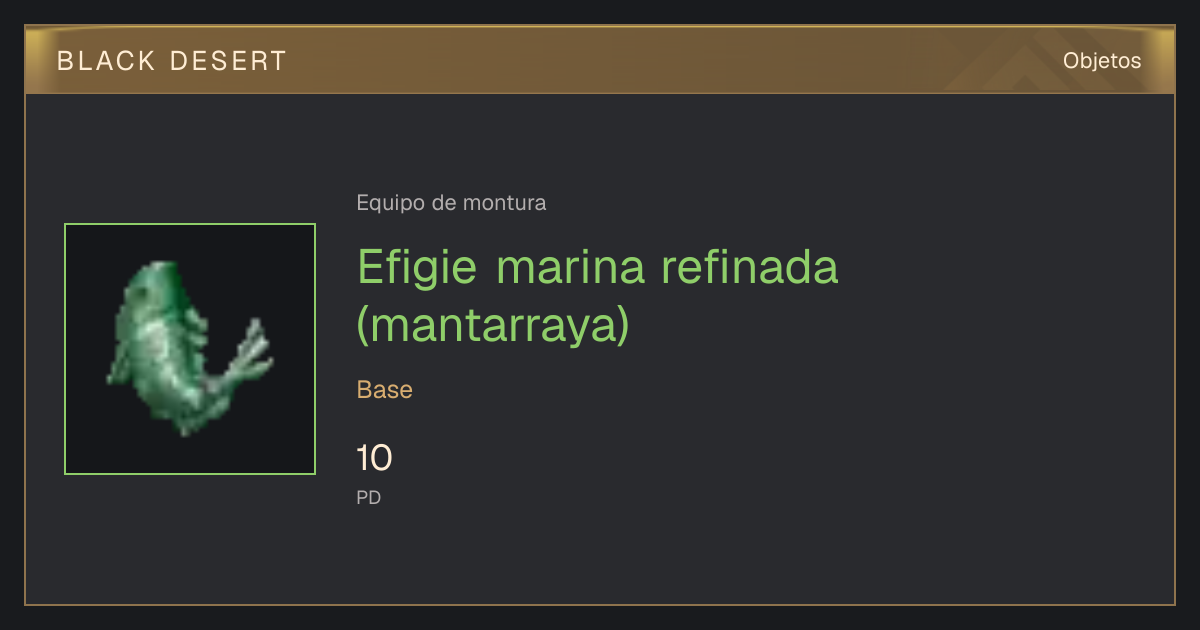
Task: Click the word BLACK in the header
Action: [106, 61]
